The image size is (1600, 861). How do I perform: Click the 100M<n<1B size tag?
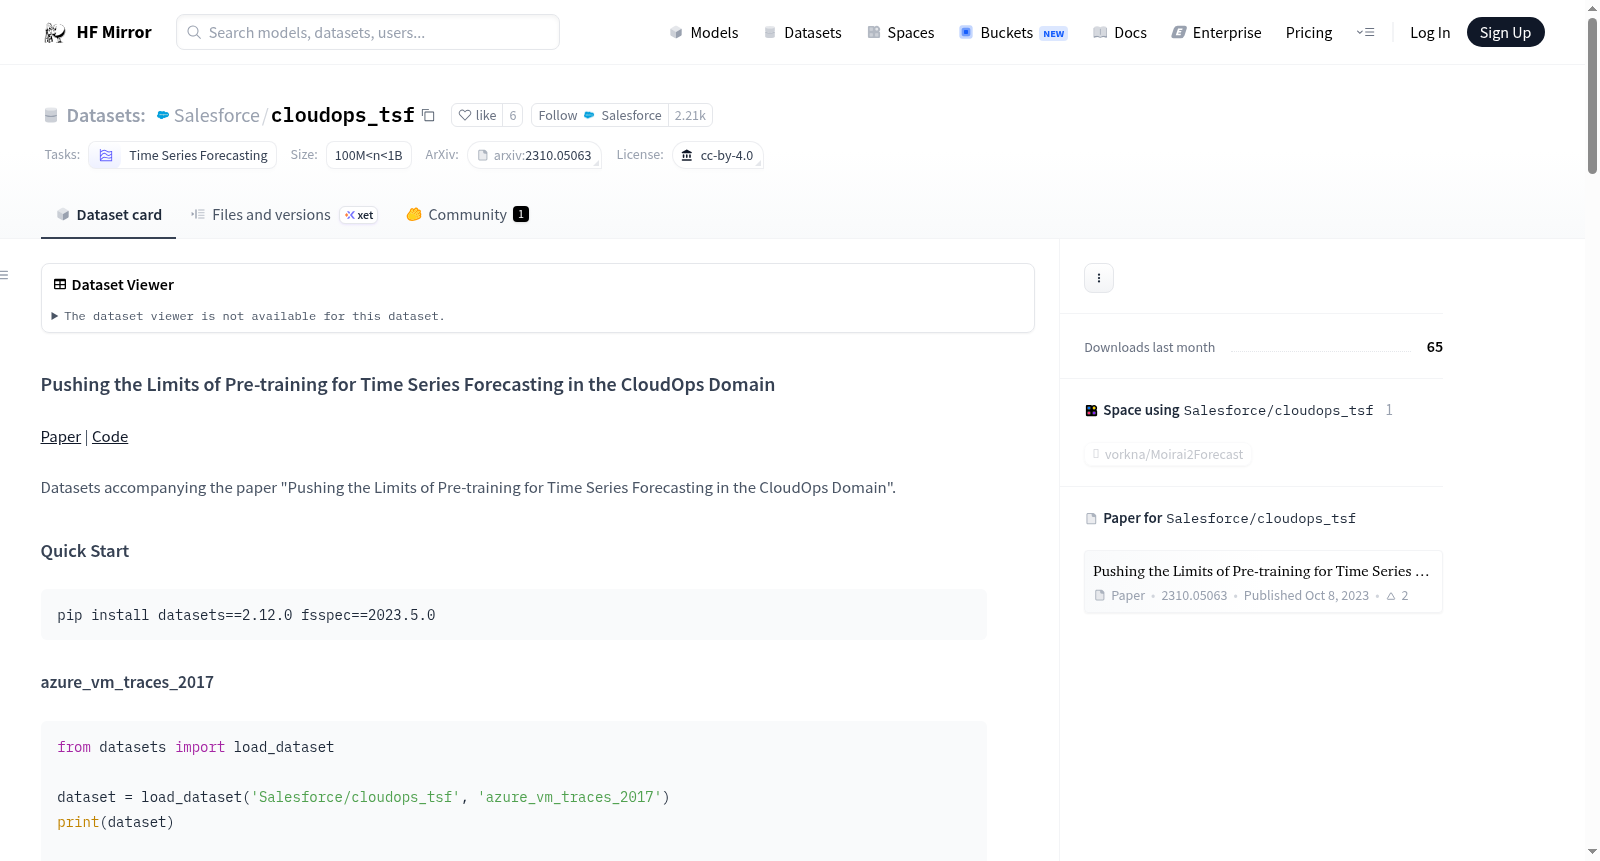[x=368, y=155]
